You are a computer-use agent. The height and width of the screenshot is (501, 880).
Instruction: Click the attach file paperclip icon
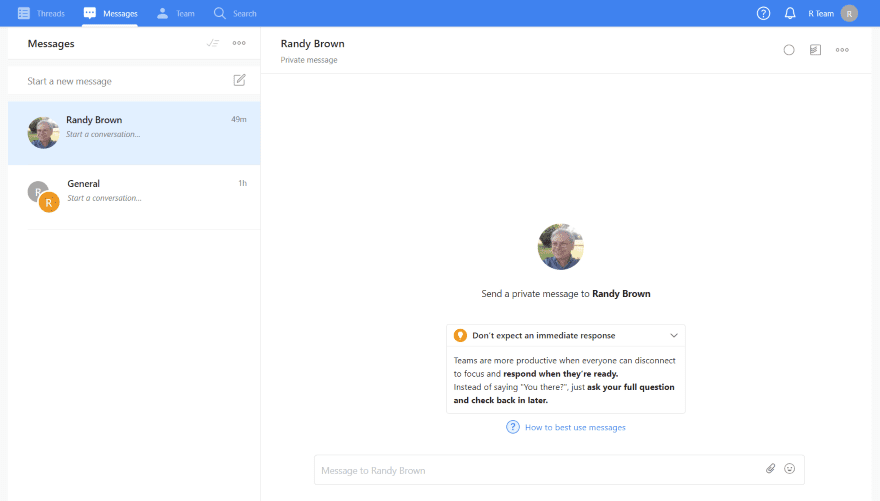click(x=770, y=469)
